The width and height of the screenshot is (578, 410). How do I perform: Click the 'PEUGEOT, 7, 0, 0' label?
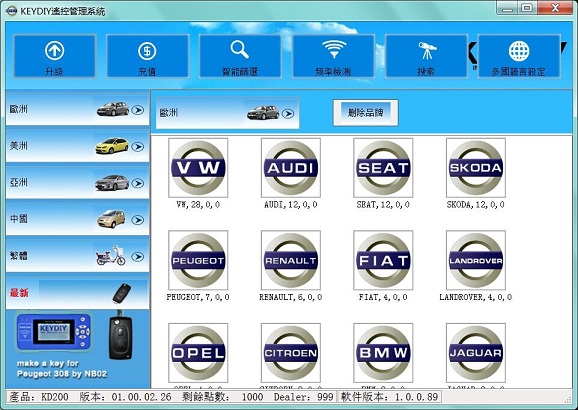[198, 297]
